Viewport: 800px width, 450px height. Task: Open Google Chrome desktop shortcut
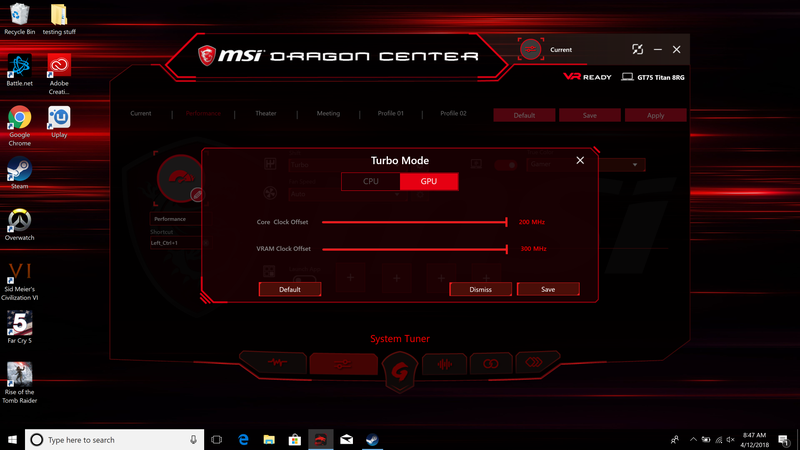pyautogui.click(x=19, y=126)
